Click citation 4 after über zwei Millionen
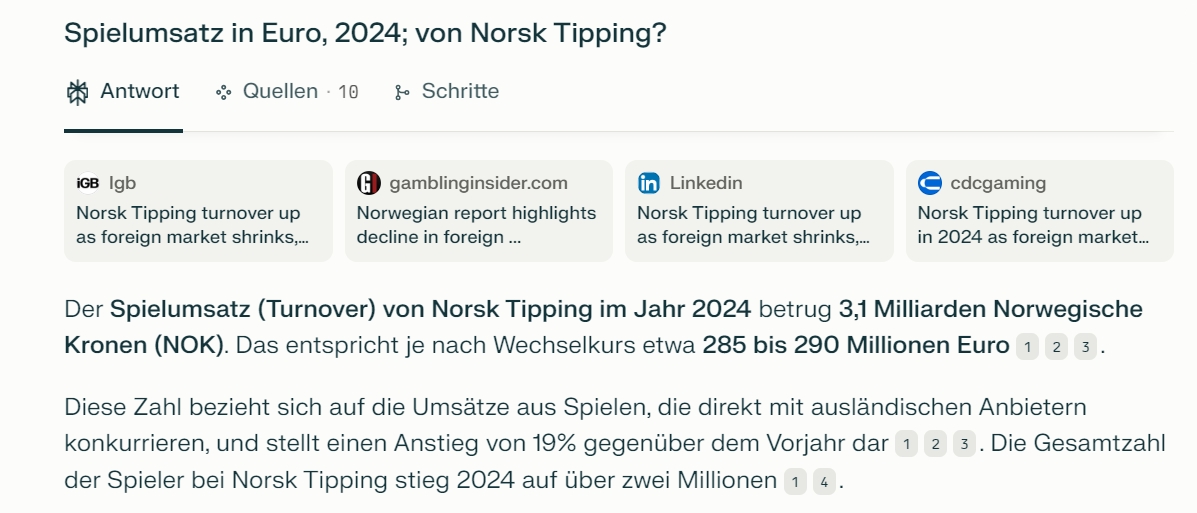The width and height of the screenshot is (1197, 513). click(x=824, y=482)
